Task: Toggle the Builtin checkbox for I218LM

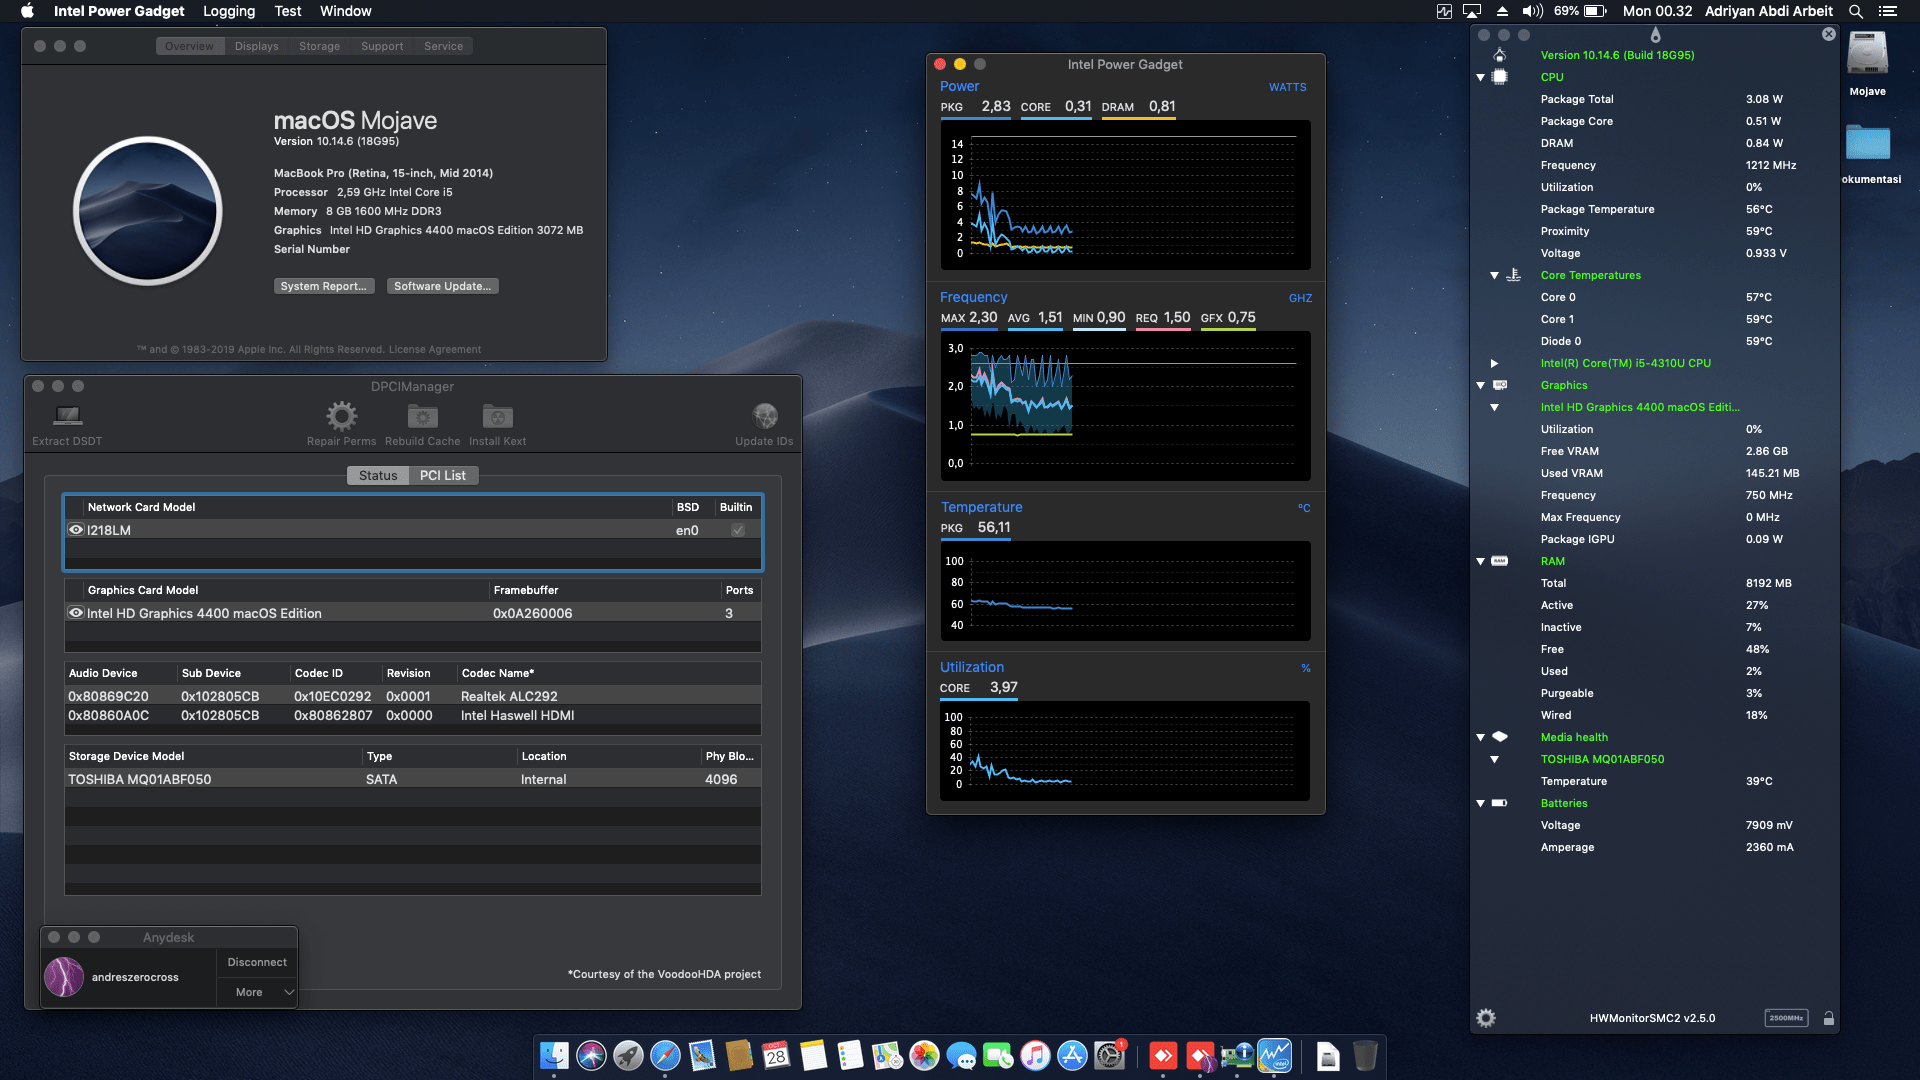Action: (x=737, y=530)
